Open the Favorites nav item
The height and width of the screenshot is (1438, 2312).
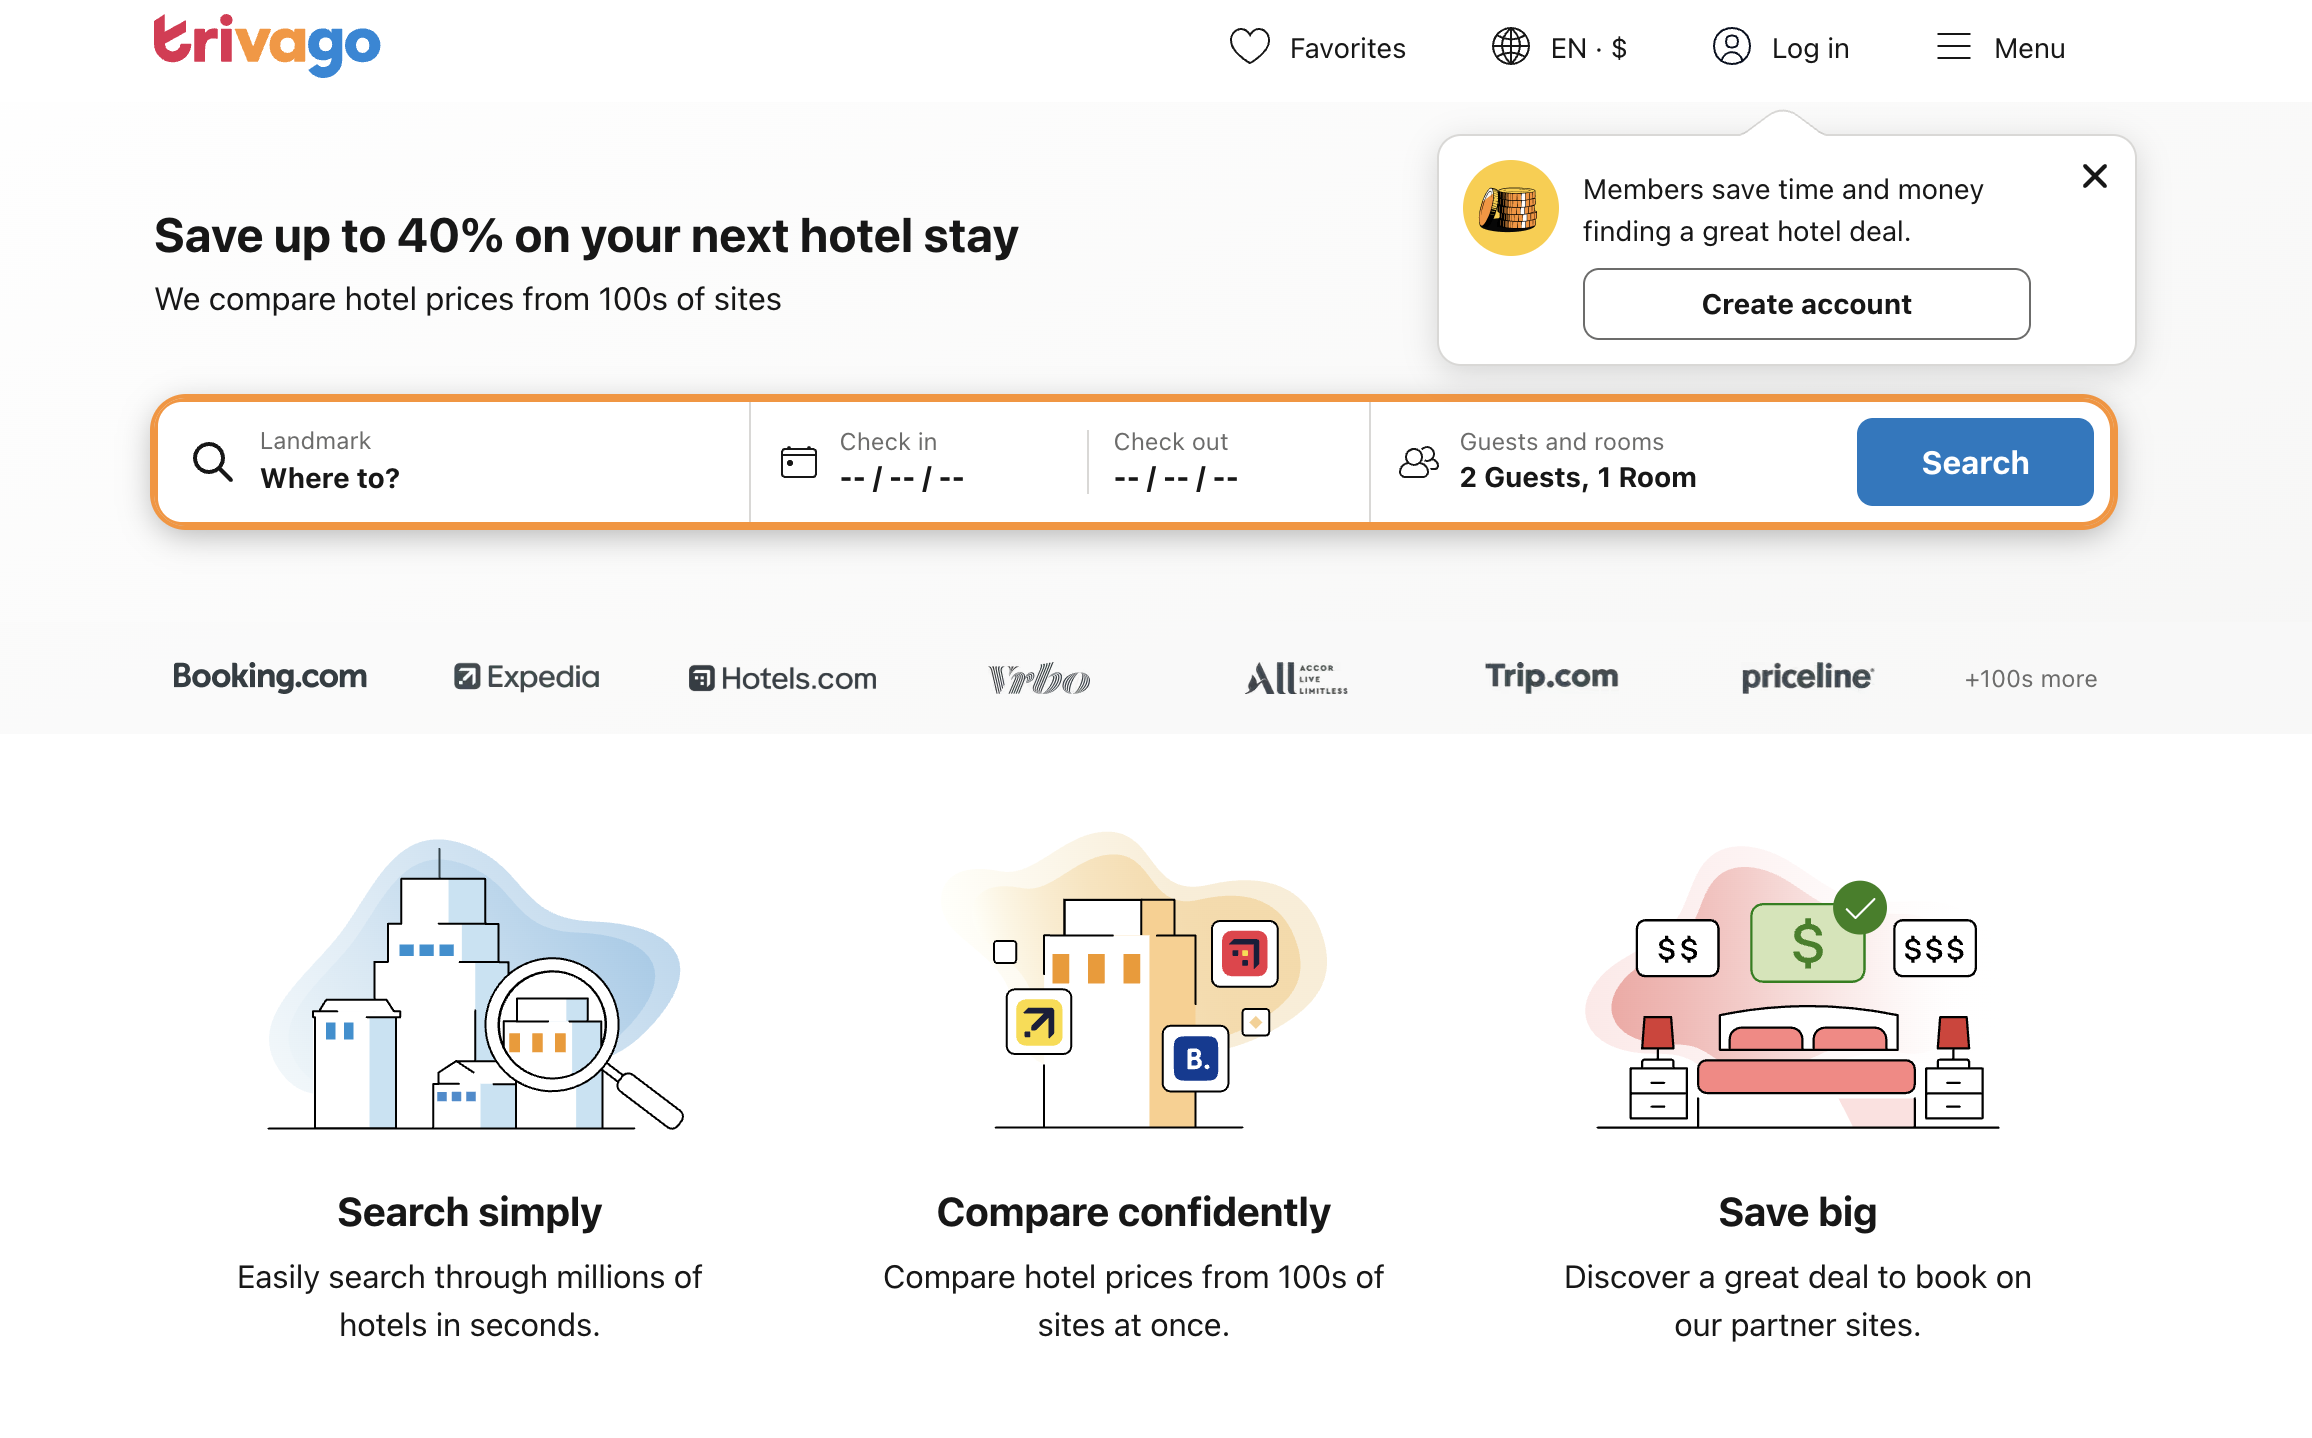coord(1346,48)
